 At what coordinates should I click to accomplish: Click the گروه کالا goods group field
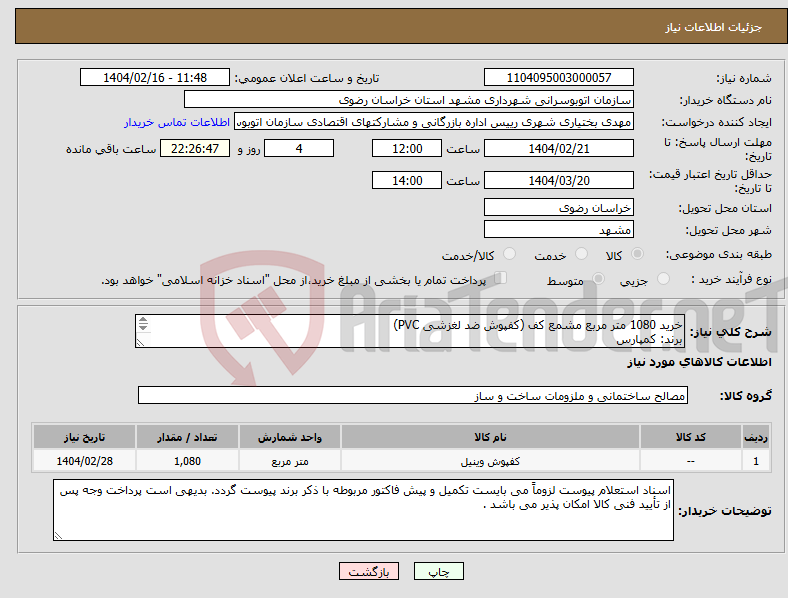pyautogui.click(x=413, y=395)
